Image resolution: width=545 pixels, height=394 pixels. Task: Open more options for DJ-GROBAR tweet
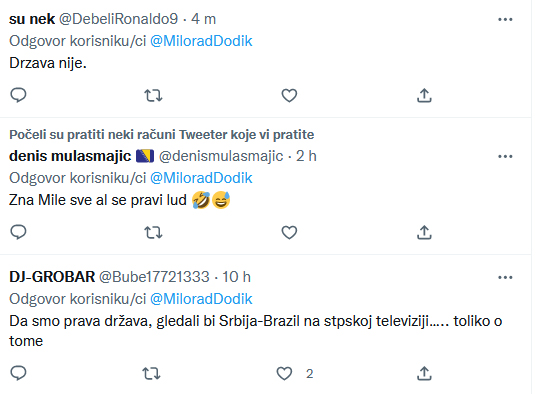[505, 277]
